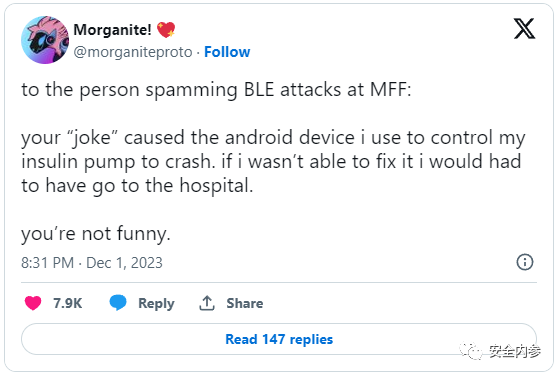The height and width of the screenshot is (376, 558).
Task: Open Read 147 replies
Action: pyautogui.click(x=279, y=339)
